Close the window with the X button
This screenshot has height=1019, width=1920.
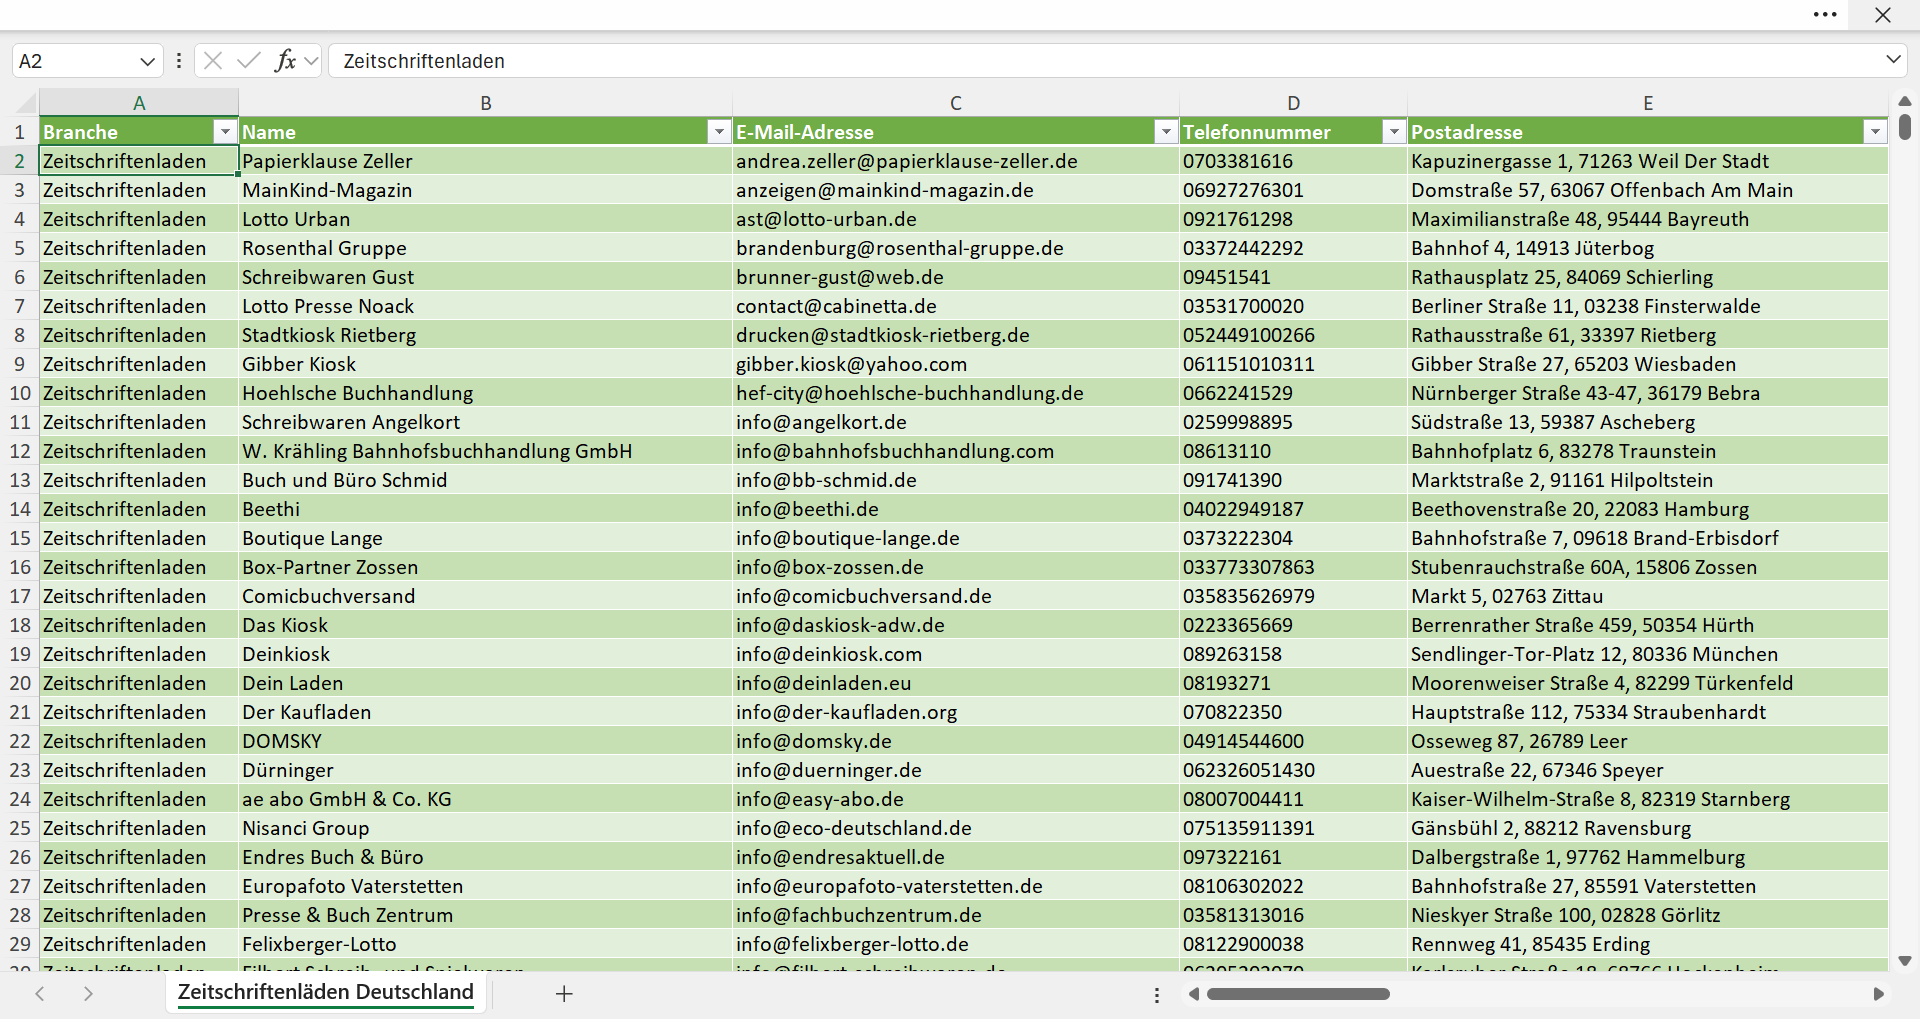click(1883, 15)
